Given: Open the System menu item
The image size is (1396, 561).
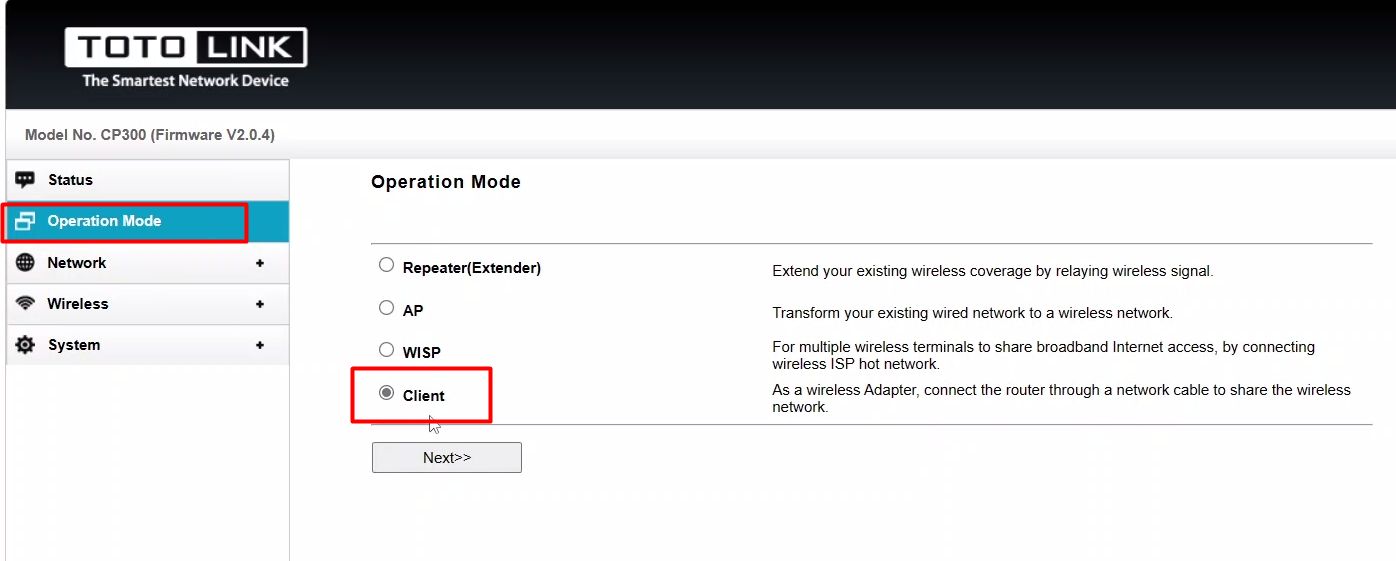Looking at the screenshot, I should 147,345.
